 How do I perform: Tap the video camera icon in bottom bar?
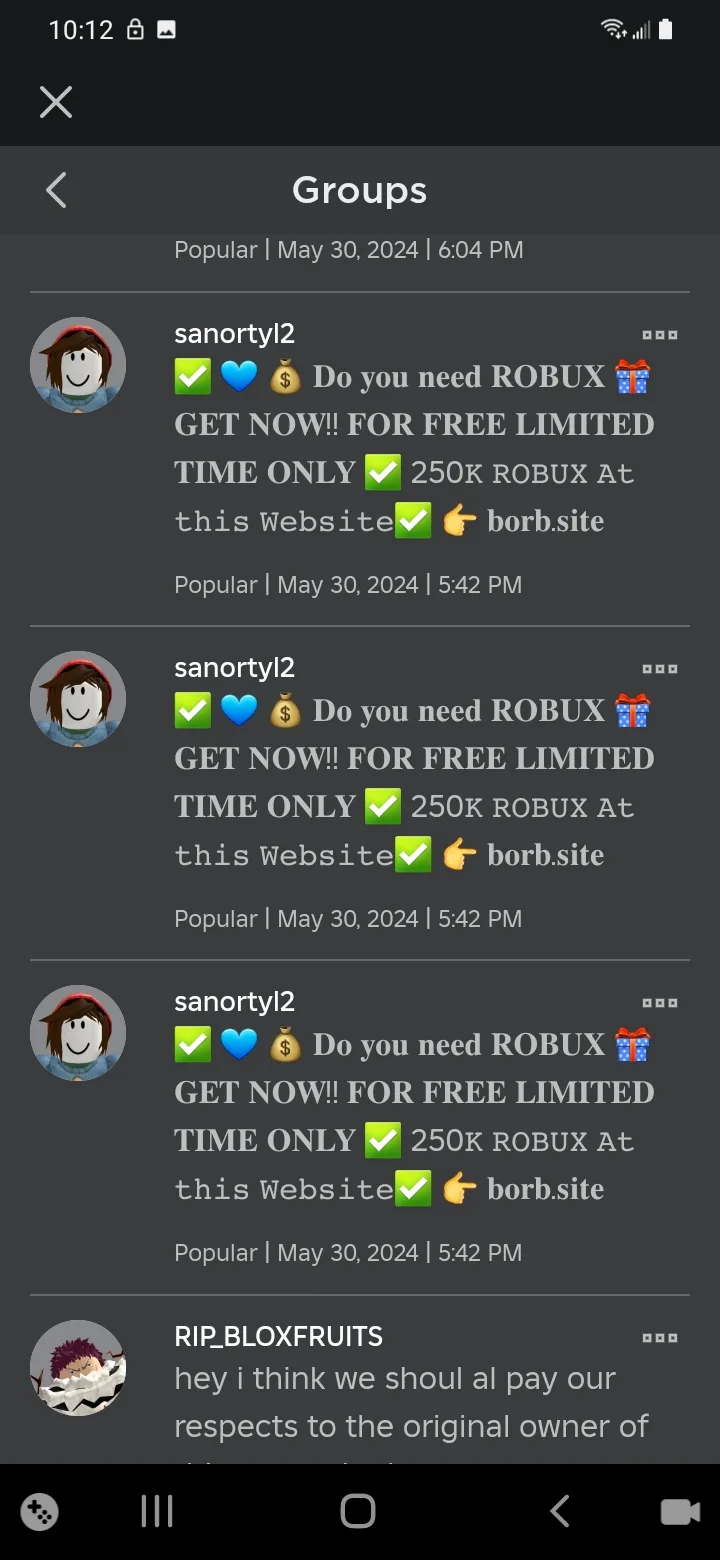tap(680, 1512)
